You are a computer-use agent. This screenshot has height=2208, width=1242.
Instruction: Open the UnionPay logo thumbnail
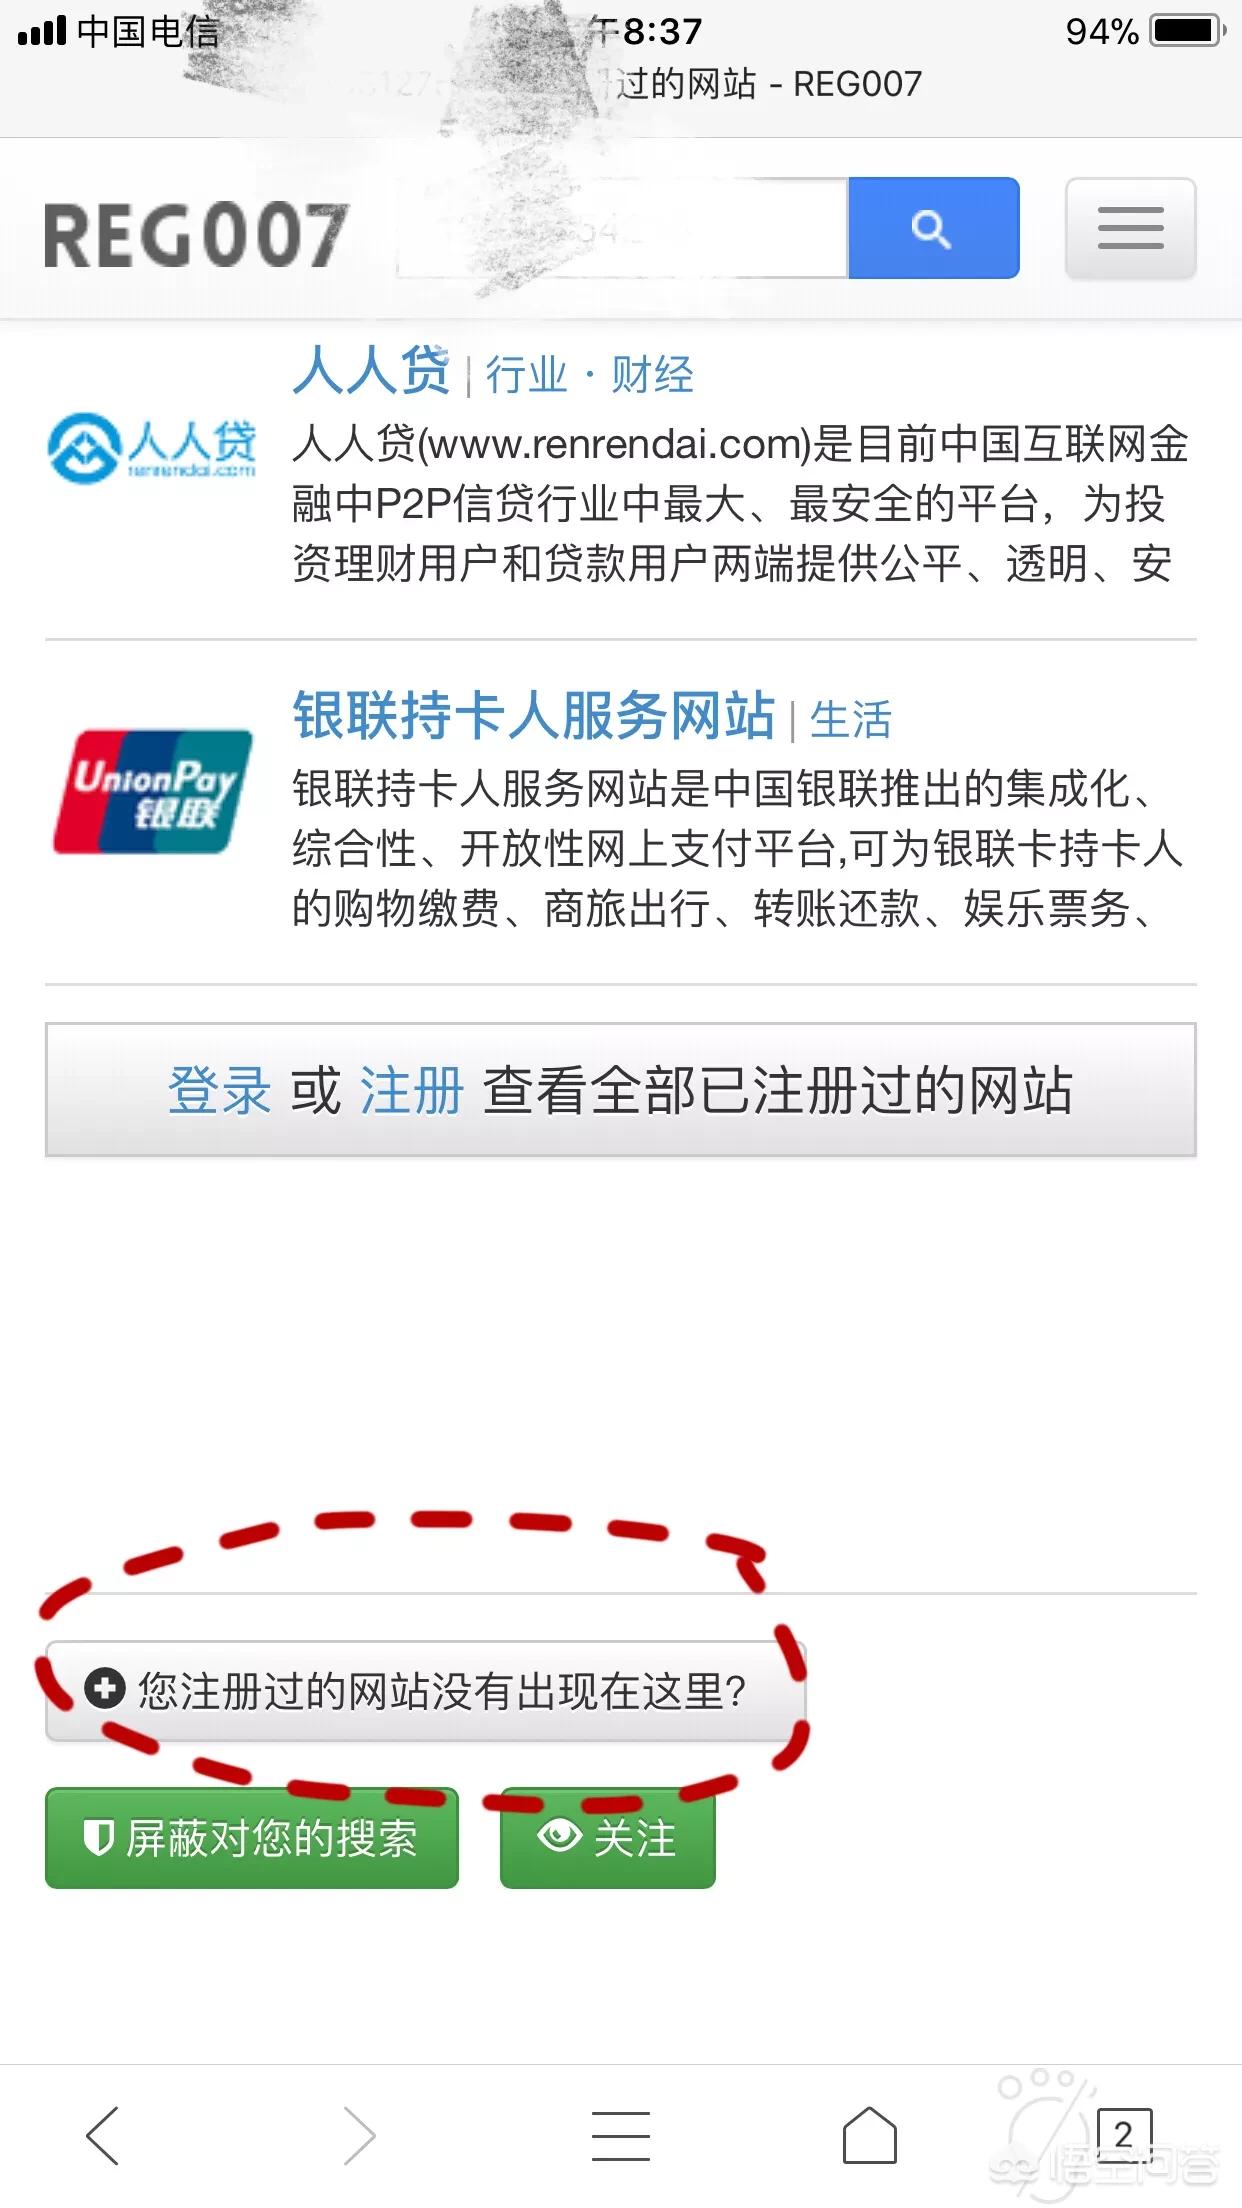[152, 792]
